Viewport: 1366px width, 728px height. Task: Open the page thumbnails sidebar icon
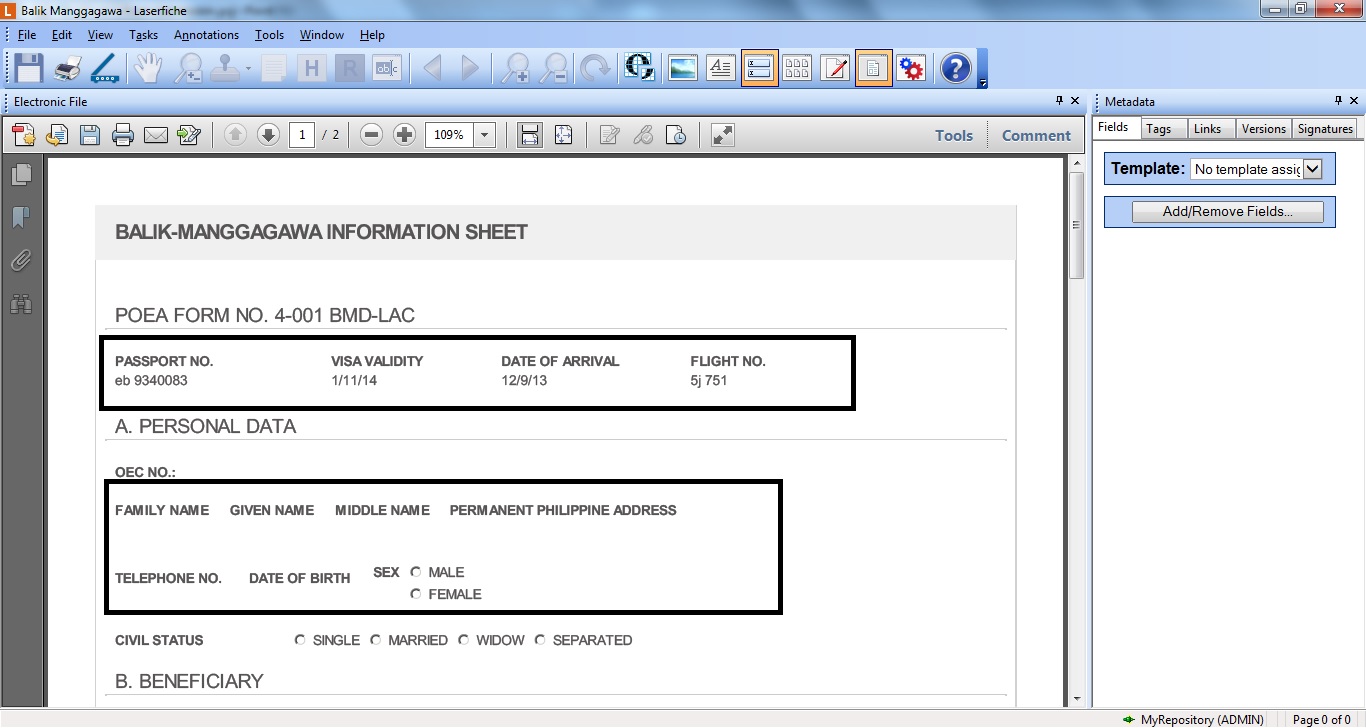point(21,175)
